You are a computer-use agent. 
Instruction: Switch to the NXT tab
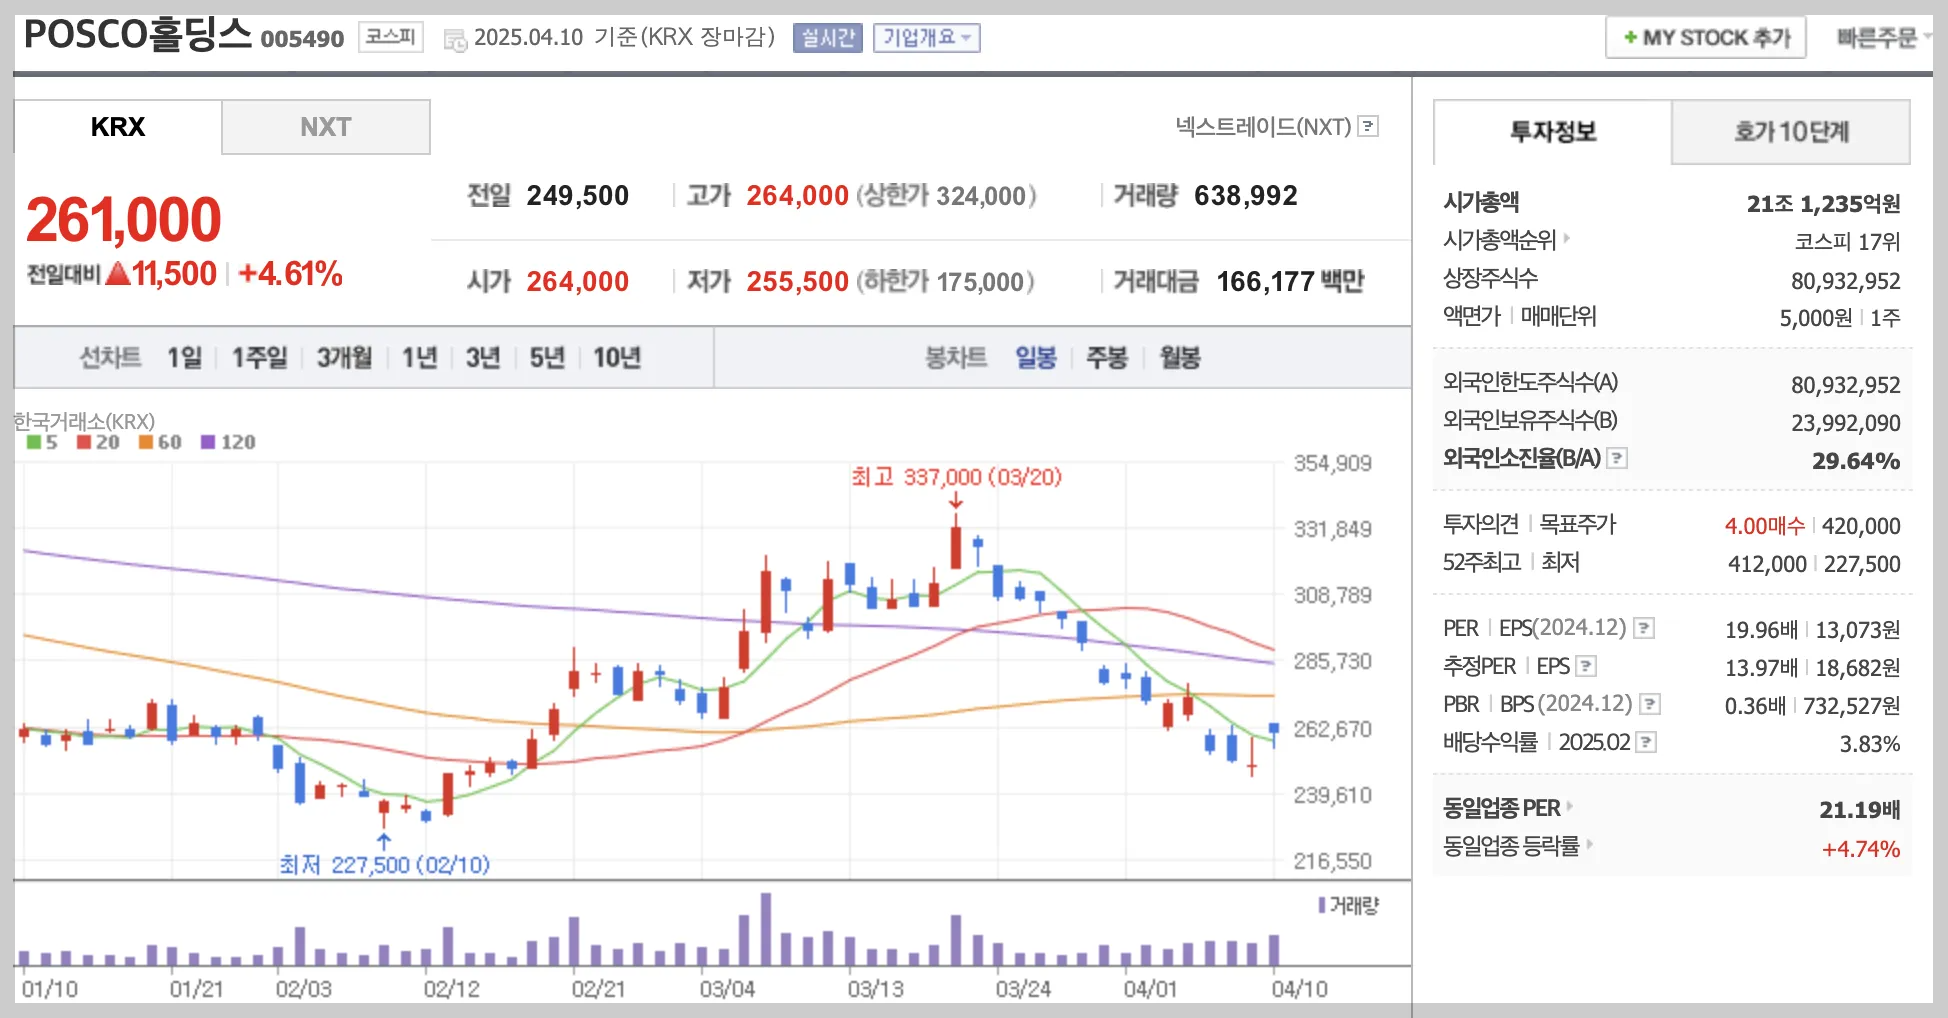[x=326, y=127]
